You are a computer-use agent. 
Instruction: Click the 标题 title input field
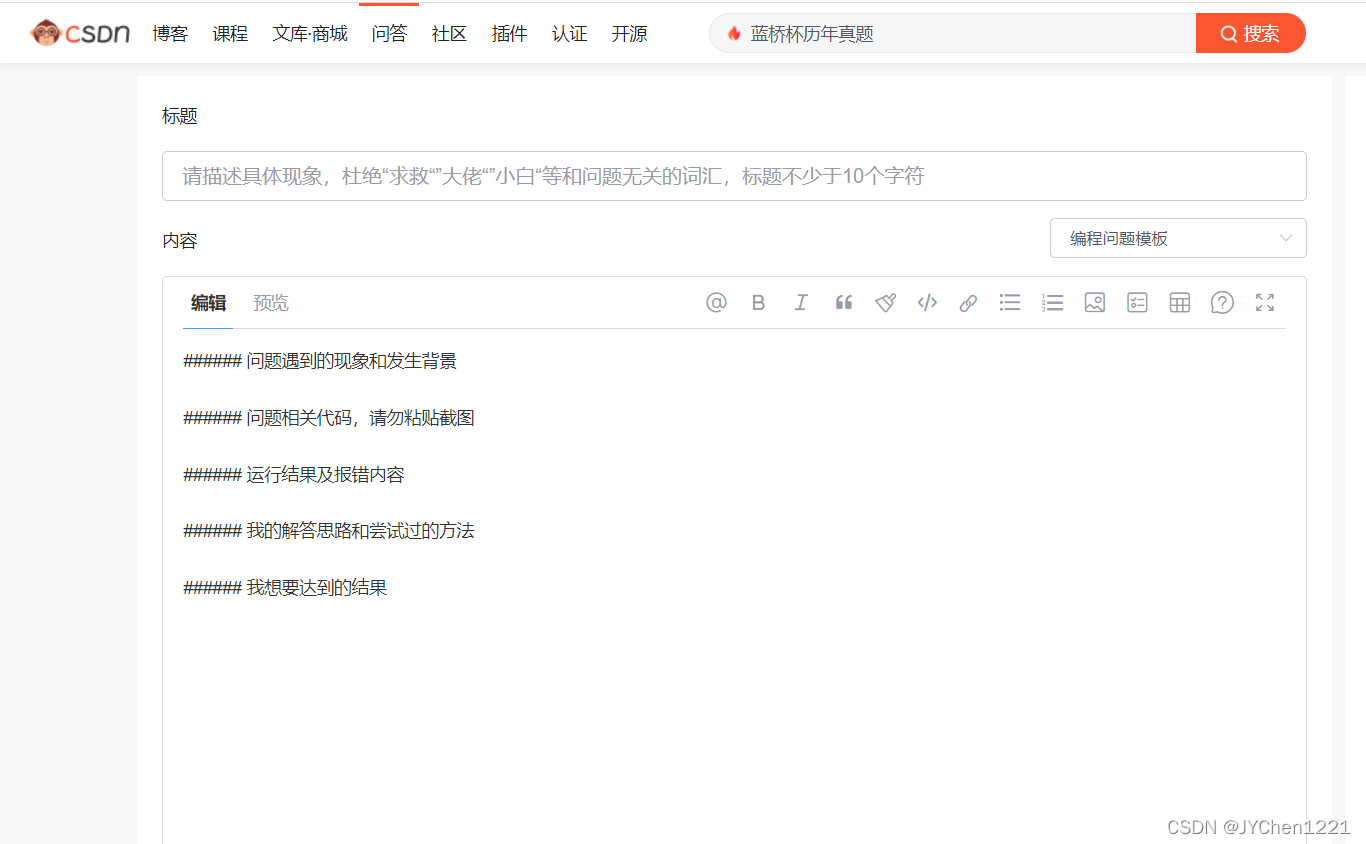tap(734, 176)
